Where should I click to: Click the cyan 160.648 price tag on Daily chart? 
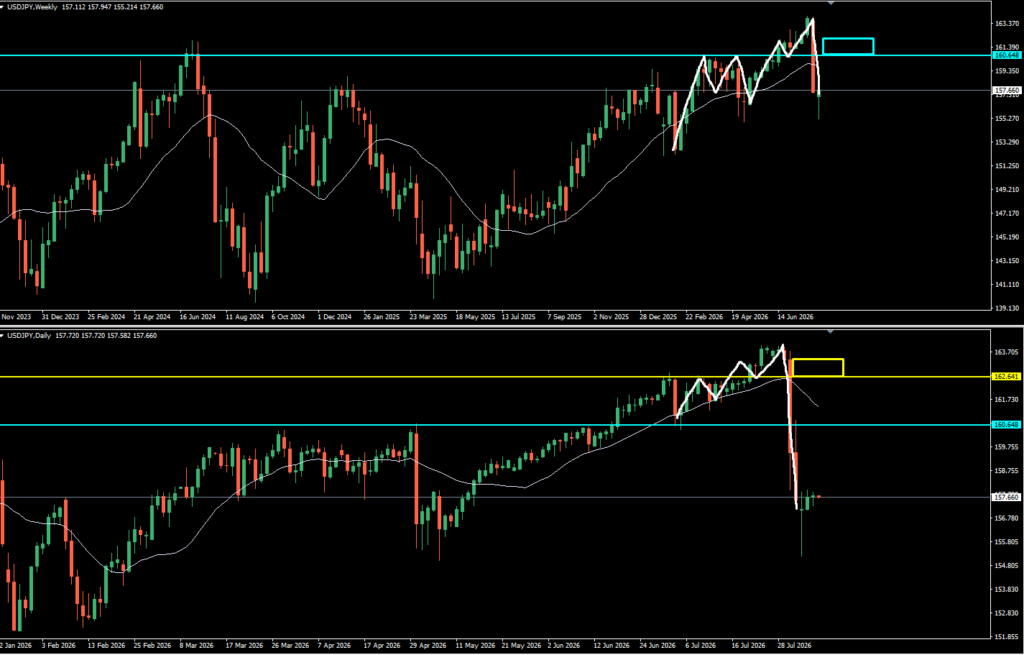click(1007, 425)
